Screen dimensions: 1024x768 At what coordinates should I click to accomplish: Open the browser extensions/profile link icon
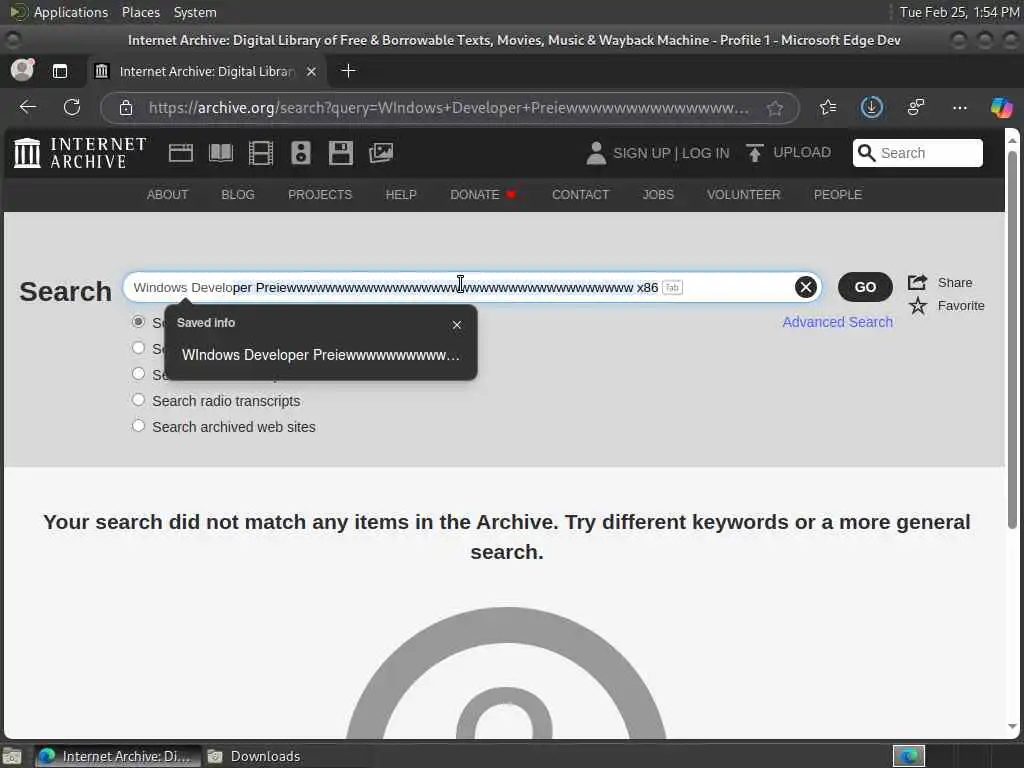(x=916, y=107)
